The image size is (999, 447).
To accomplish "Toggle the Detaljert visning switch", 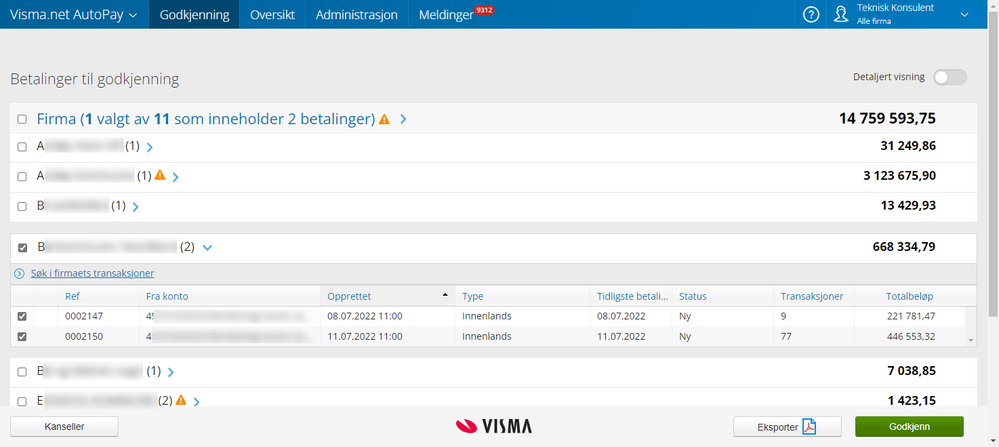I will point(950,77).
